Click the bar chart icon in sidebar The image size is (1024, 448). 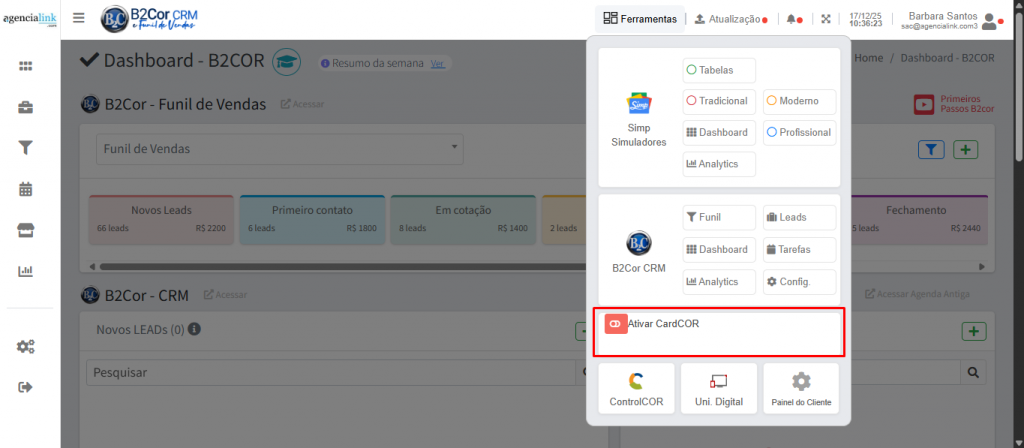point(26,271)
